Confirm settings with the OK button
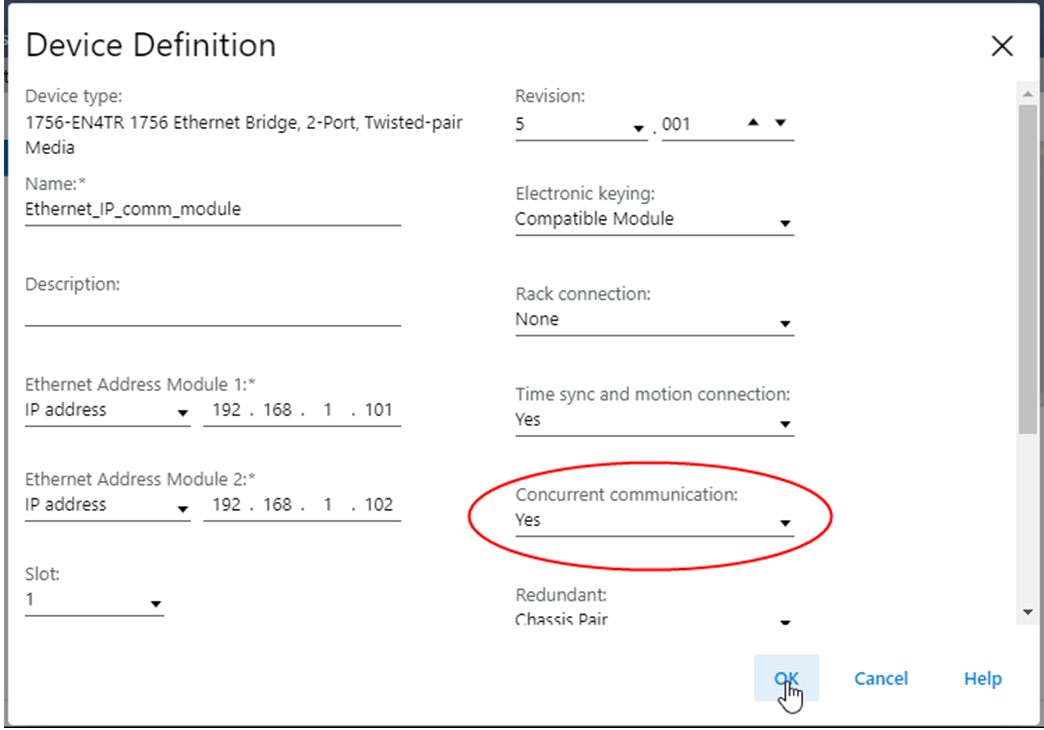The height and width of the screenshot is (730, 1044). point(787,678)
